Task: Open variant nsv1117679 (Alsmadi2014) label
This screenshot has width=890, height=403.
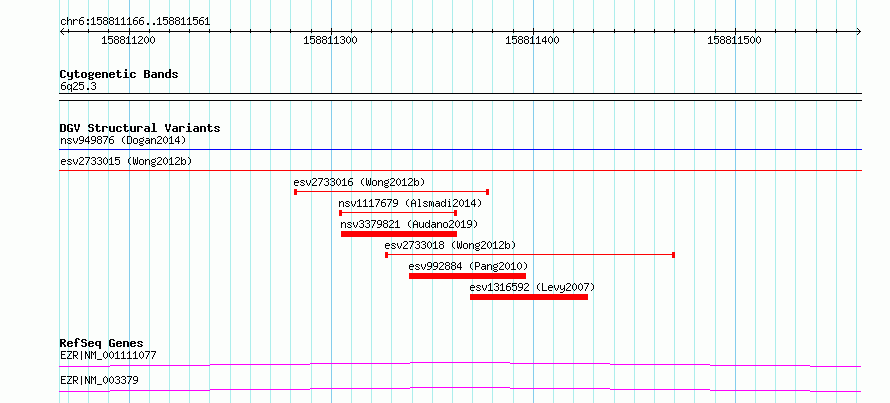Action: tap(410, 203)
